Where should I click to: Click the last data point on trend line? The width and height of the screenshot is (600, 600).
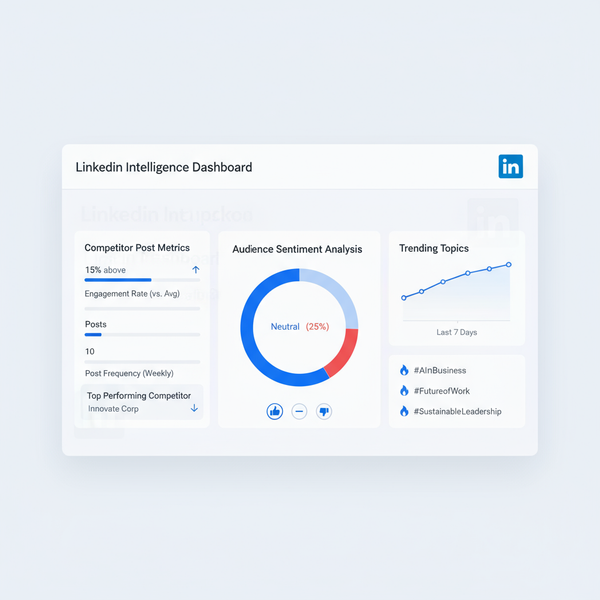pos(509,265)
